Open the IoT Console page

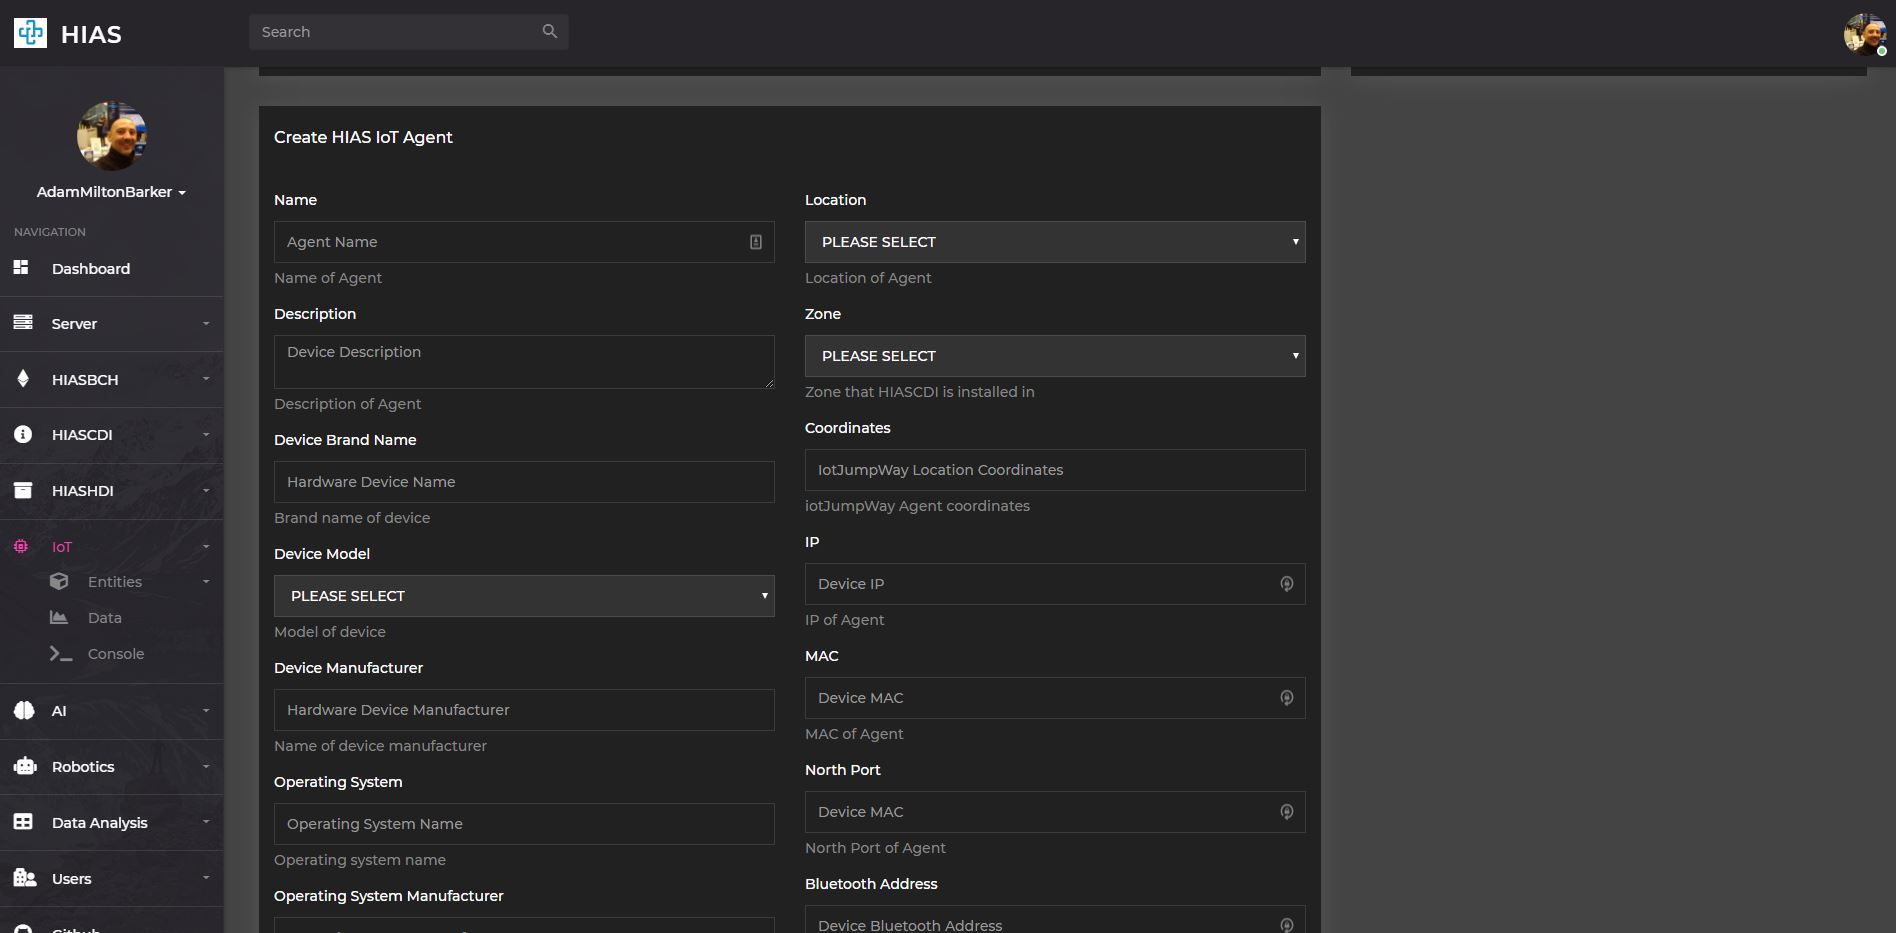click(116, 654)
